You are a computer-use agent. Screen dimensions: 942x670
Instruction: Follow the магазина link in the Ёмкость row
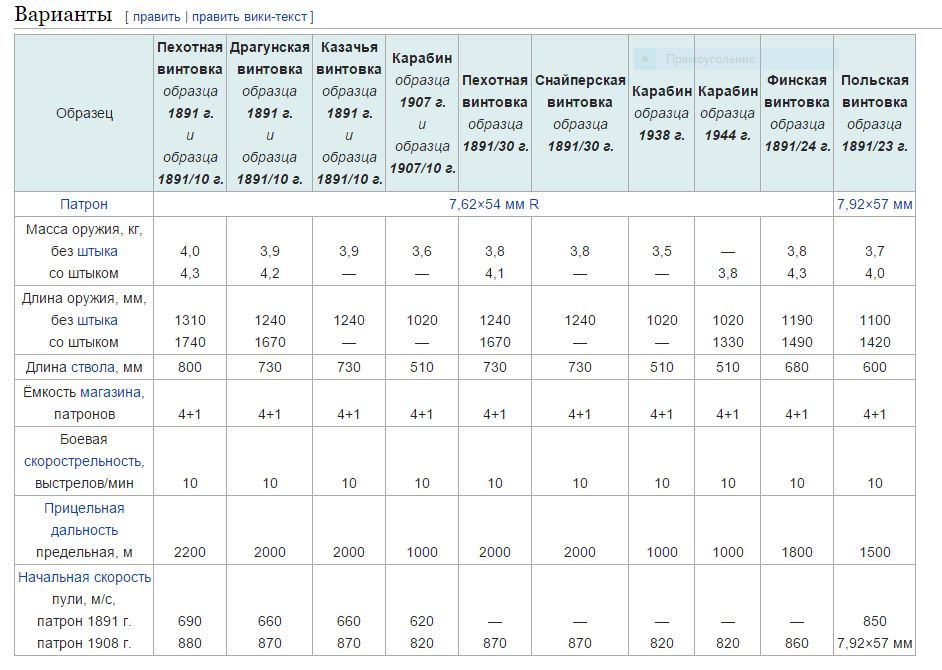pos(112,392)
